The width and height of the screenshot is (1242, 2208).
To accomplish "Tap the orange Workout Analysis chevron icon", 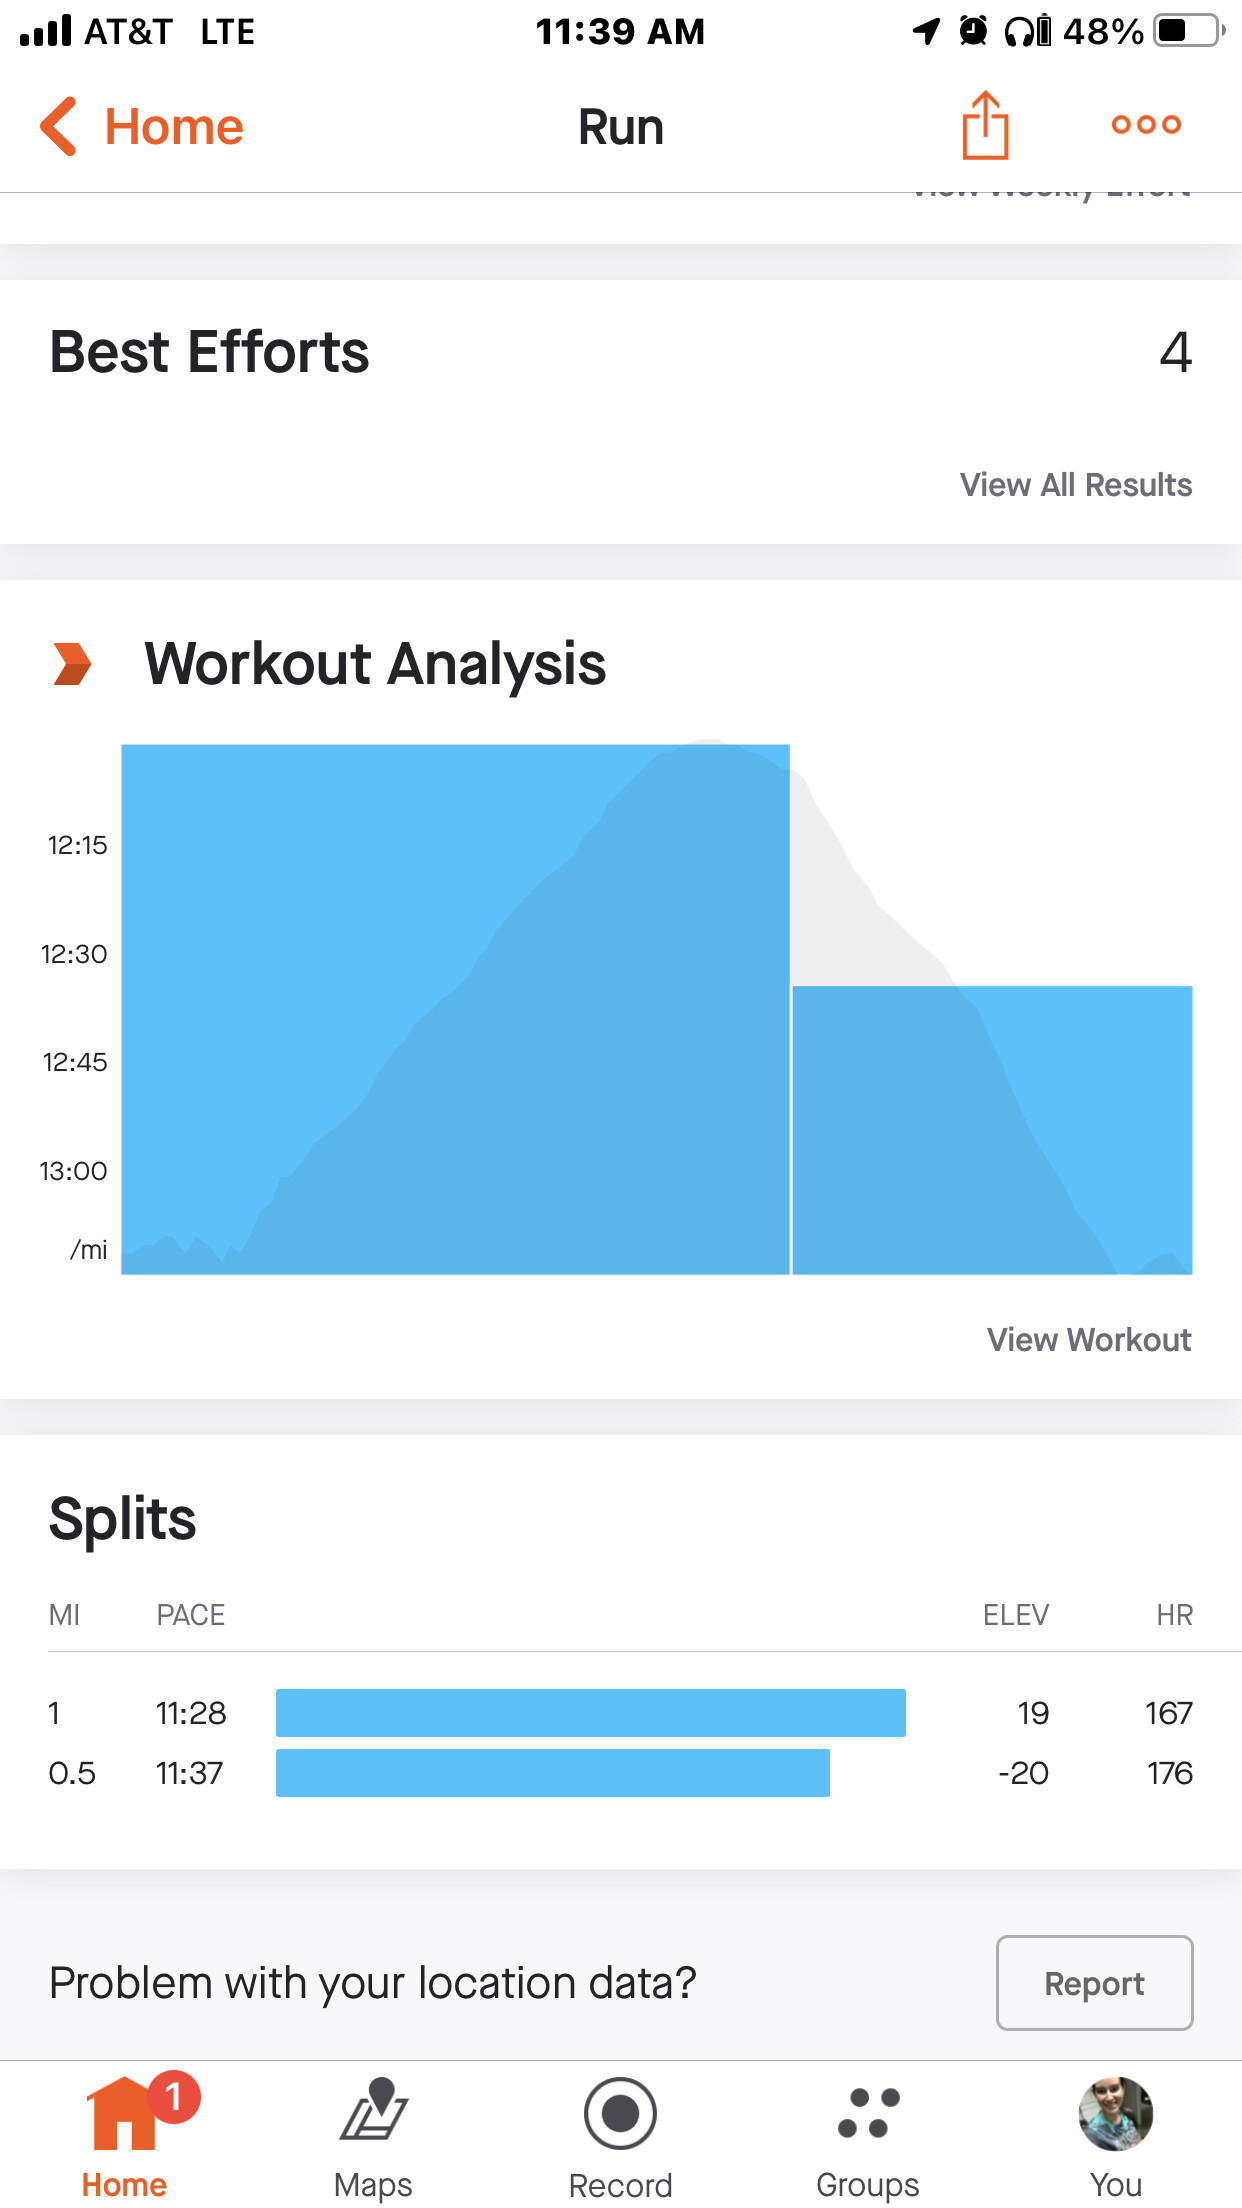I will click(x=72, y=664).
